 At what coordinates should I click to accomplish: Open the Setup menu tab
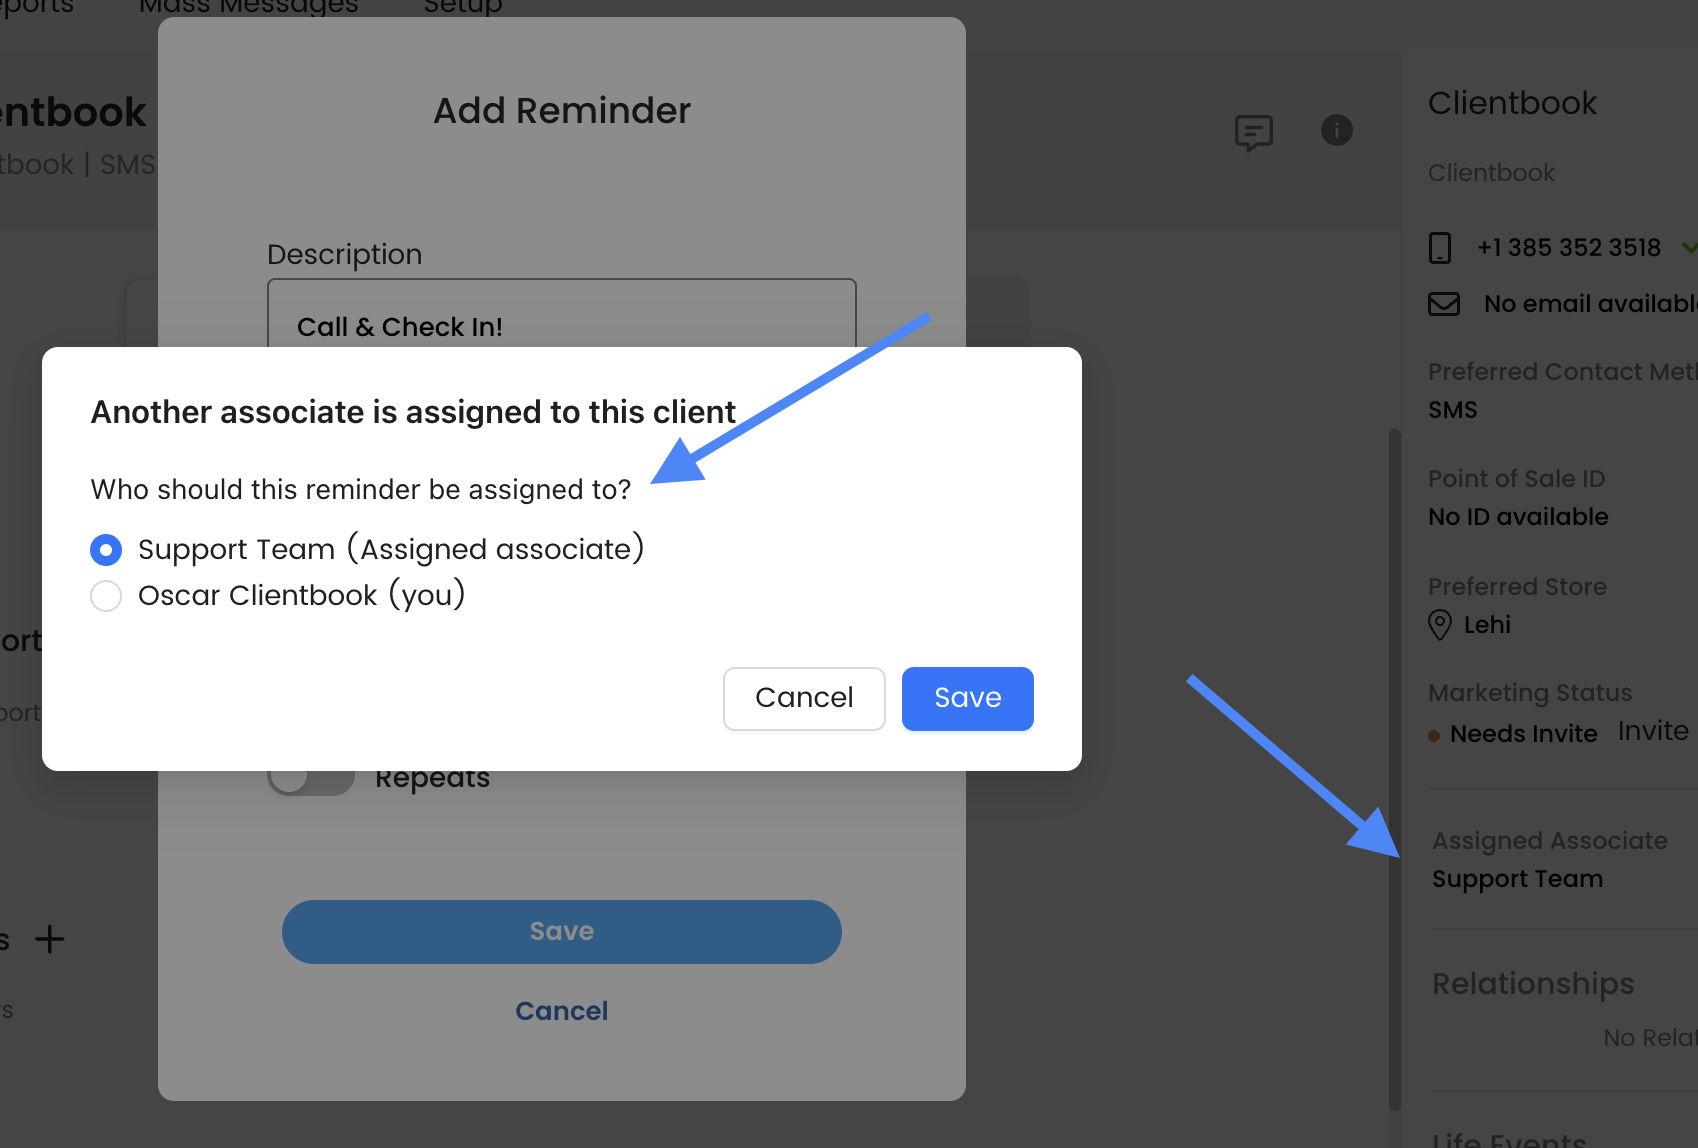point(463,8)
